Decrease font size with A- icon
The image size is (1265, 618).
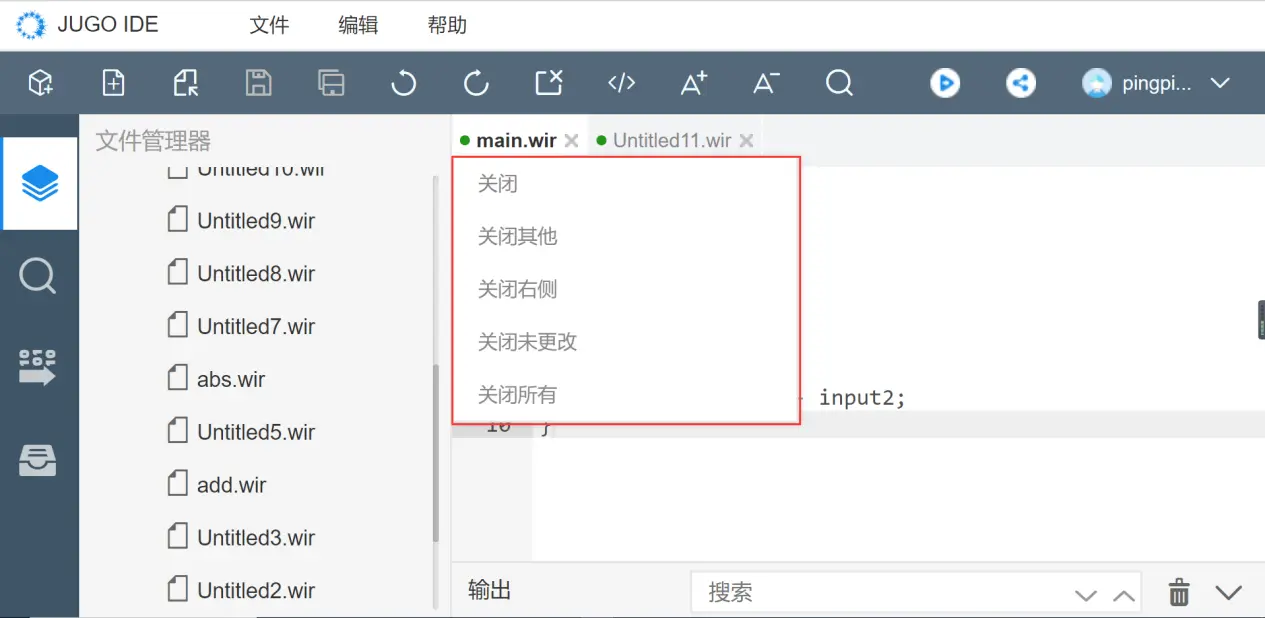click(x=766, y=83)
